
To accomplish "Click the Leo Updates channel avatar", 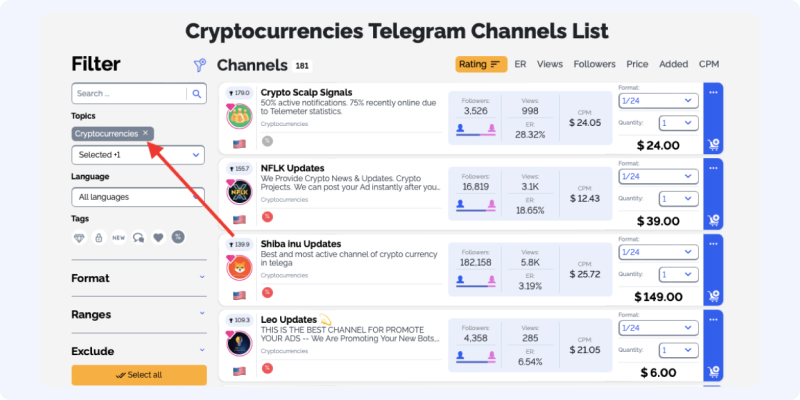I will (x=239, y=343).
